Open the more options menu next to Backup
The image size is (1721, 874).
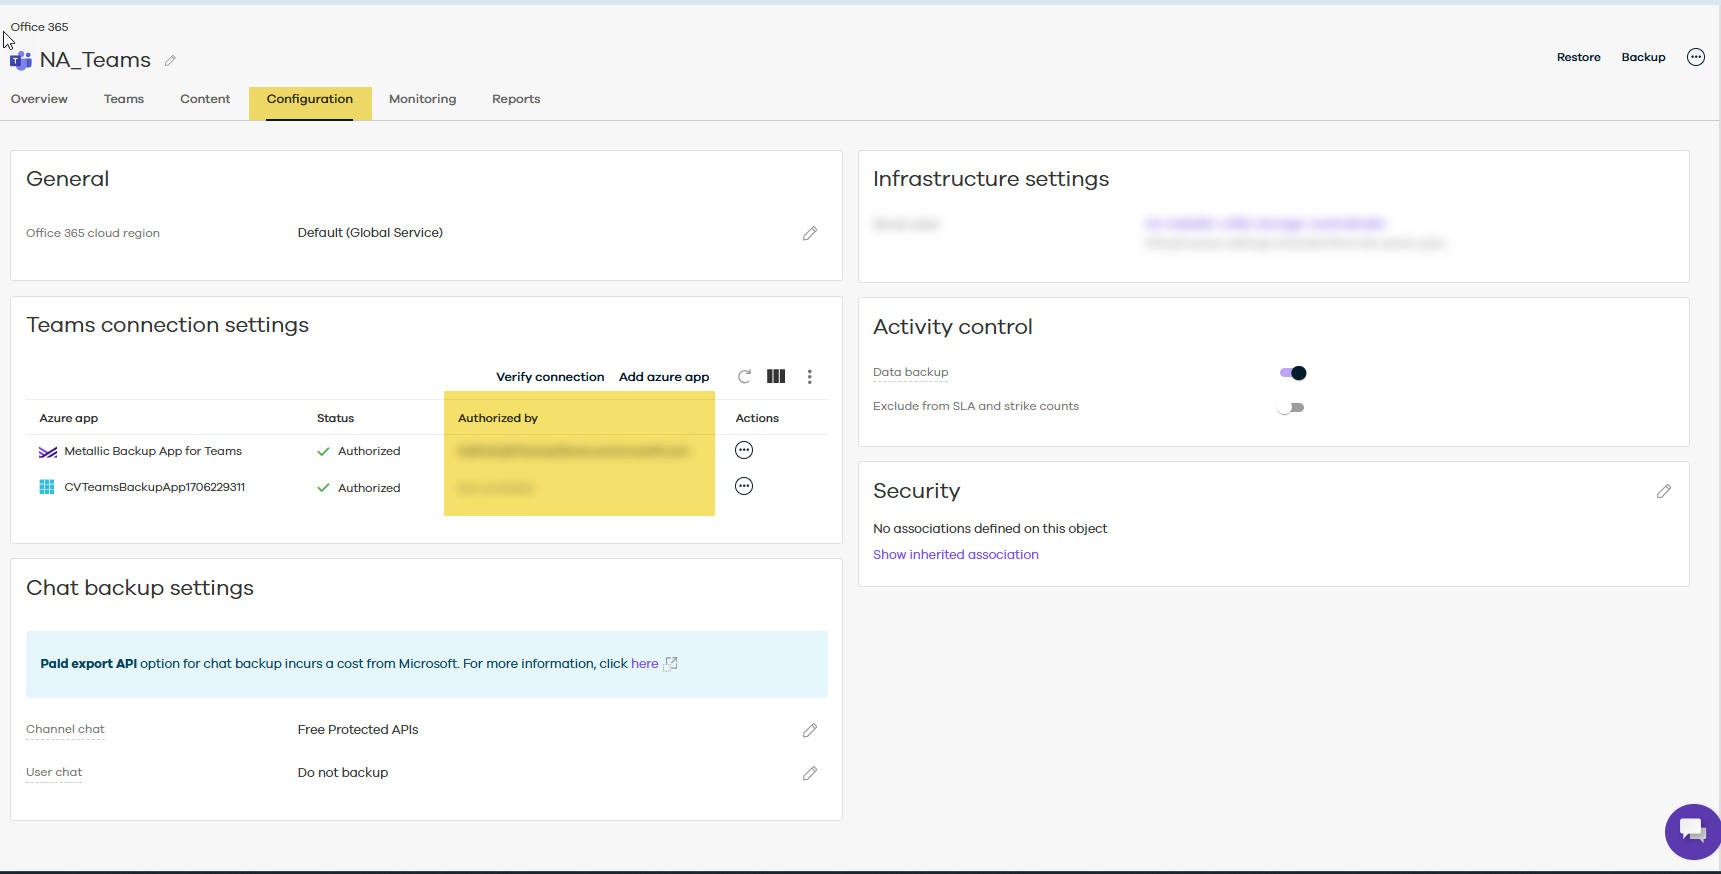click(1696, 57)
